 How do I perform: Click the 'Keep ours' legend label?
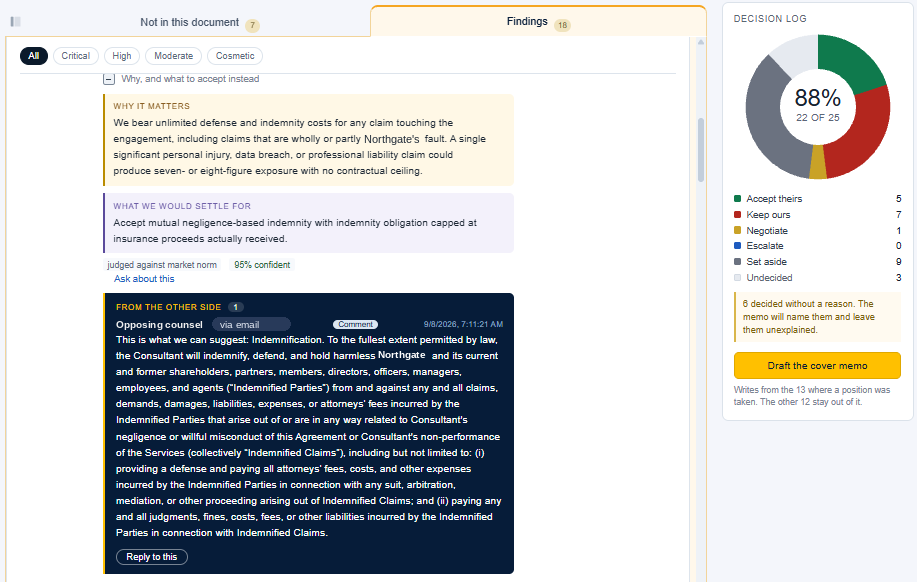(x=768, y=215)
